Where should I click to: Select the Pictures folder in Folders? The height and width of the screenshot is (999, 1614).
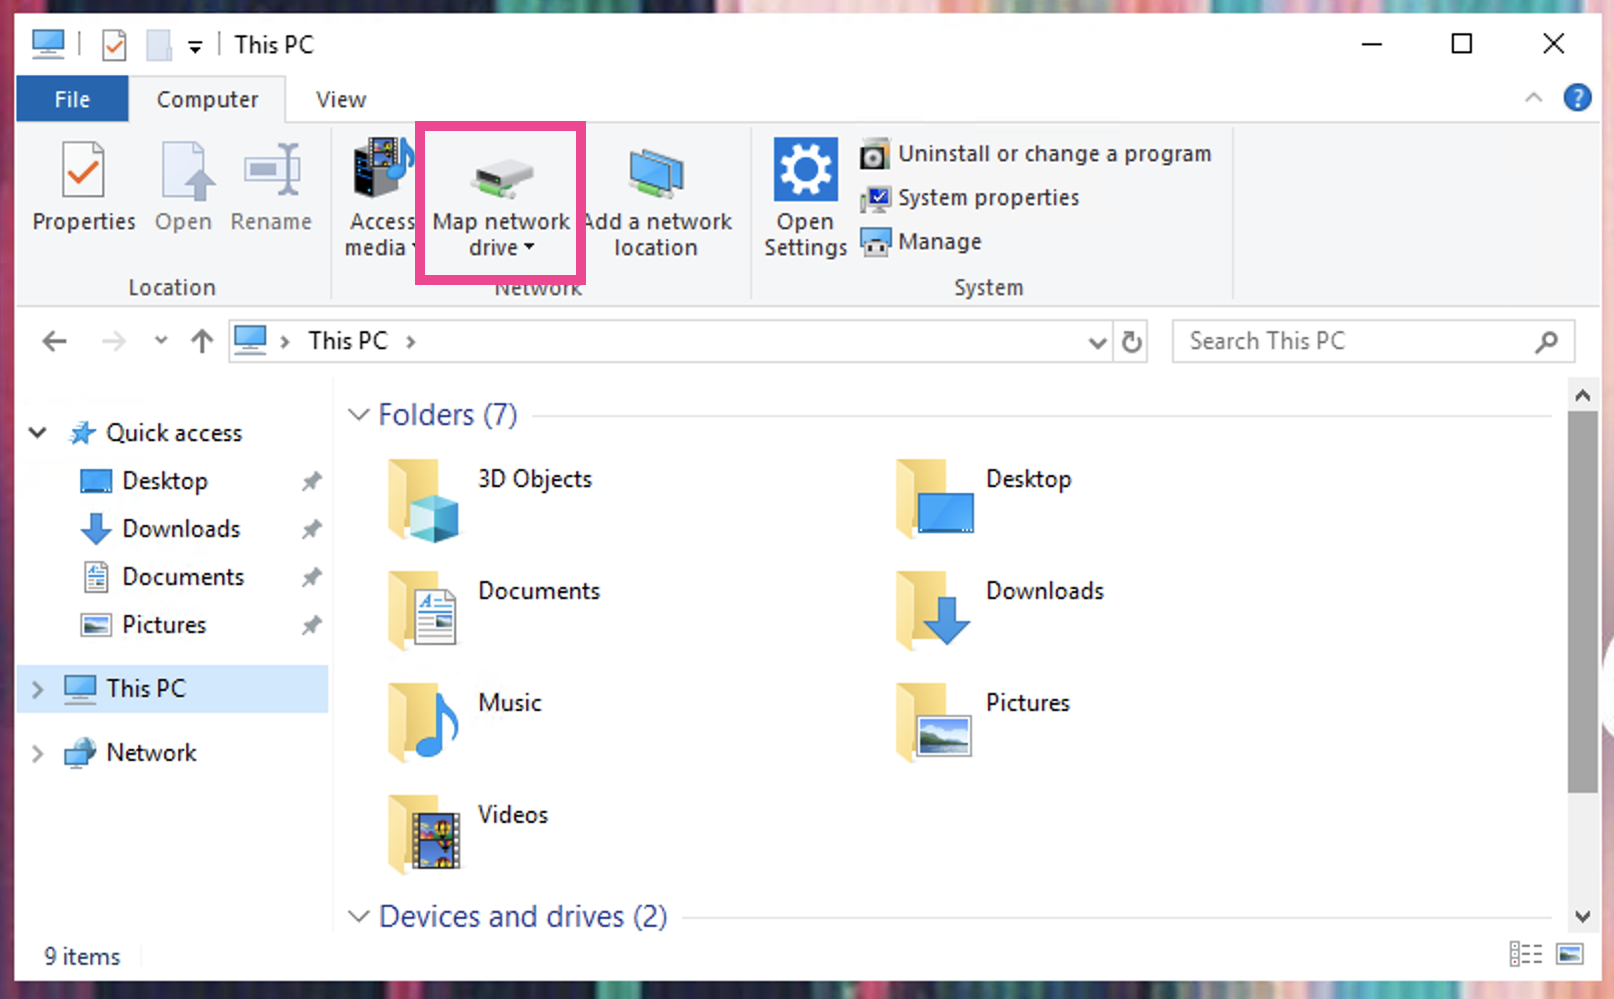[984, 724]
